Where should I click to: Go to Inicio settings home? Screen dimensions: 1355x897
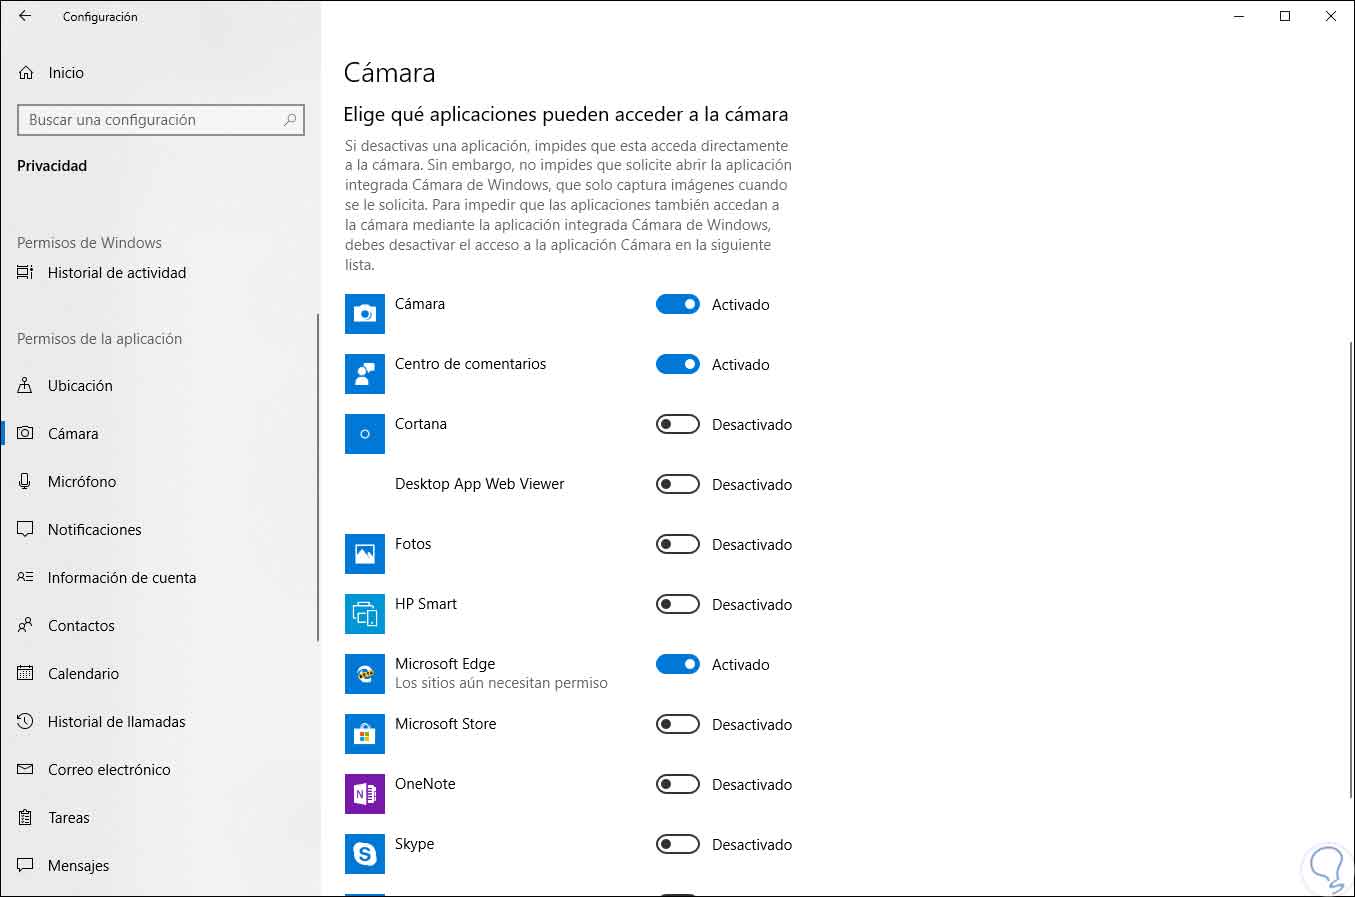tap(66, 73)
